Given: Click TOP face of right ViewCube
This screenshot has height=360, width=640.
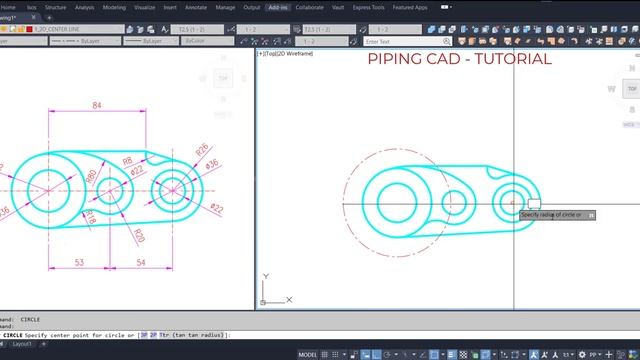Looking at the screenshot, I should [x=632, y=89].
